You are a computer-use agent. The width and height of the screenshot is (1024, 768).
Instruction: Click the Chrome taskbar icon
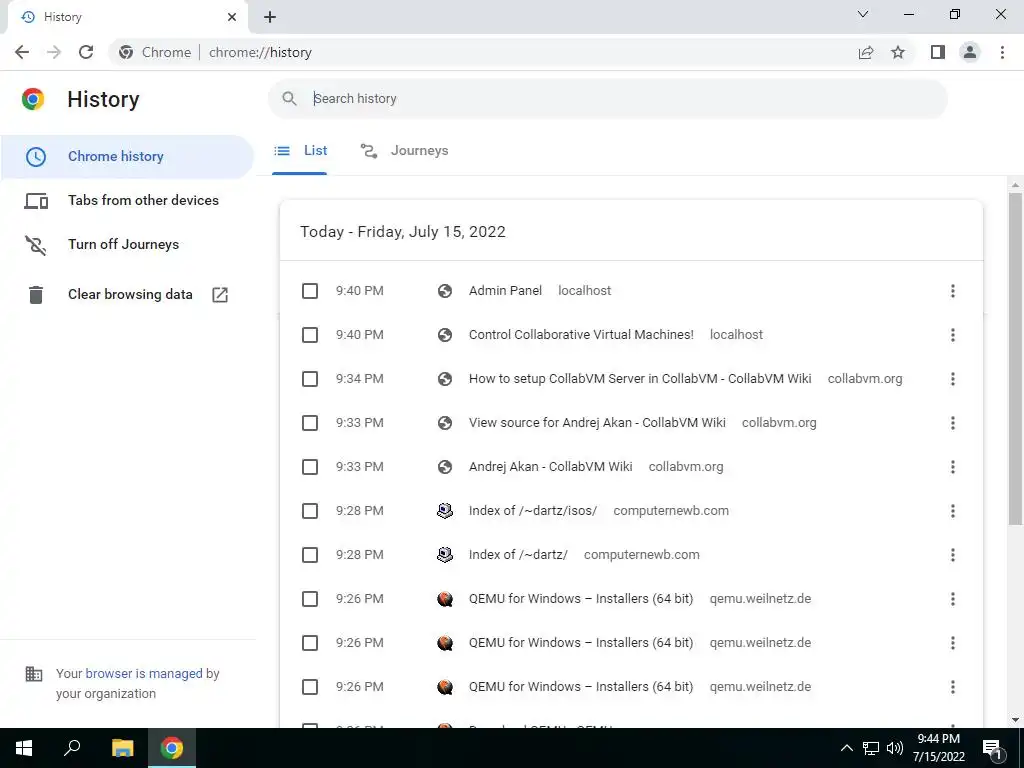tap(172, 748)
